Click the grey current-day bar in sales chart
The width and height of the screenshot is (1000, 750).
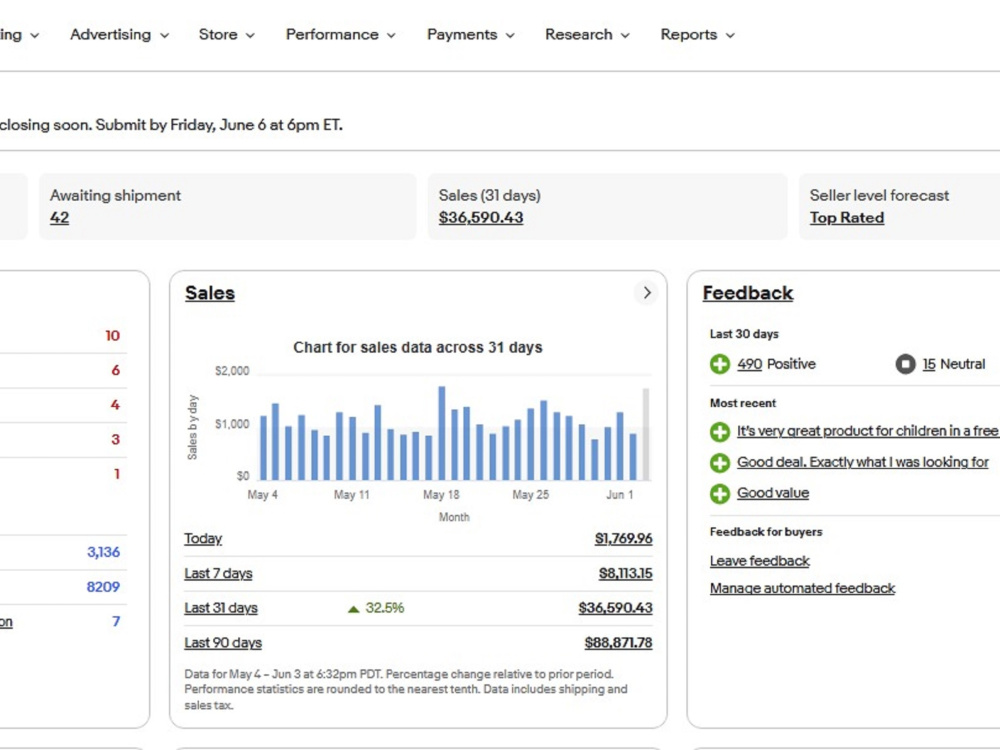coord(646,434)
